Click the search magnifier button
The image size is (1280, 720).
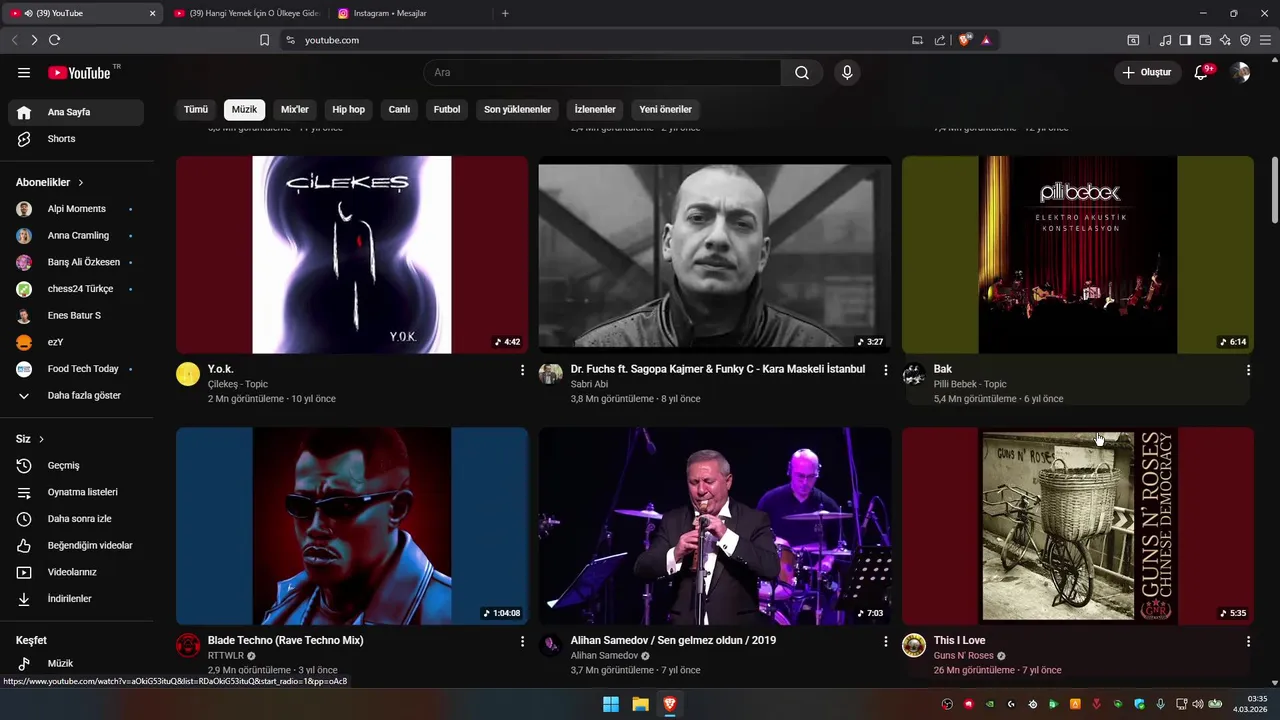click(x=802, y=73)
